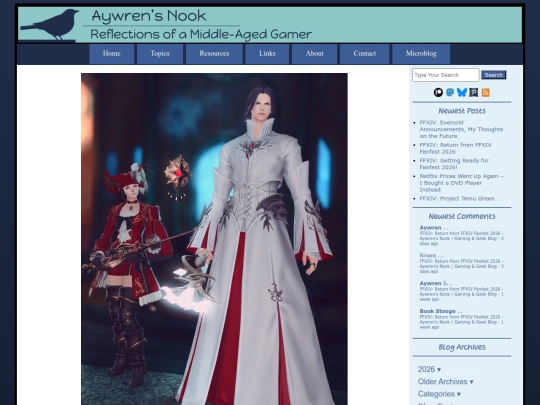Viewport: 540px width, 405px height.
Task: Click the FFXIV characters screenshot image
Action: pos(214,239)
